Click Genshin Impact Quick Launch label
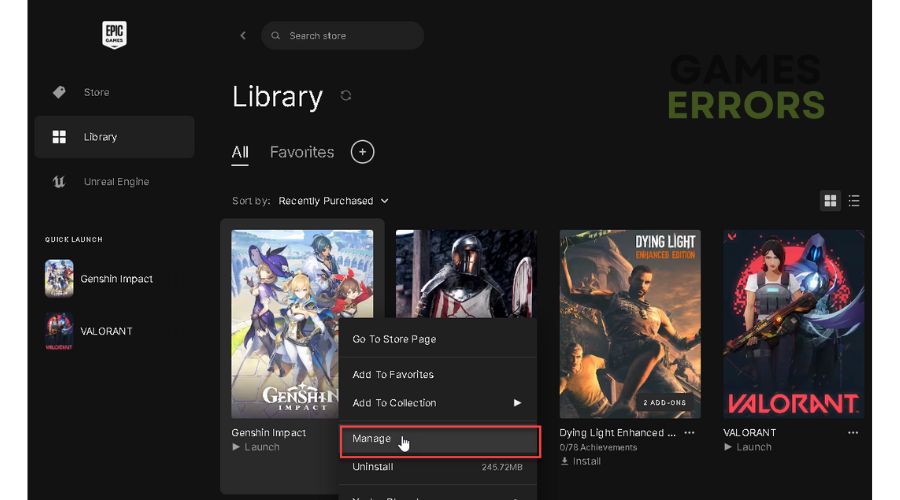Image resolution: width=900 pixels, height=500 pixels. pyautogui.click(x=117, y=279)
